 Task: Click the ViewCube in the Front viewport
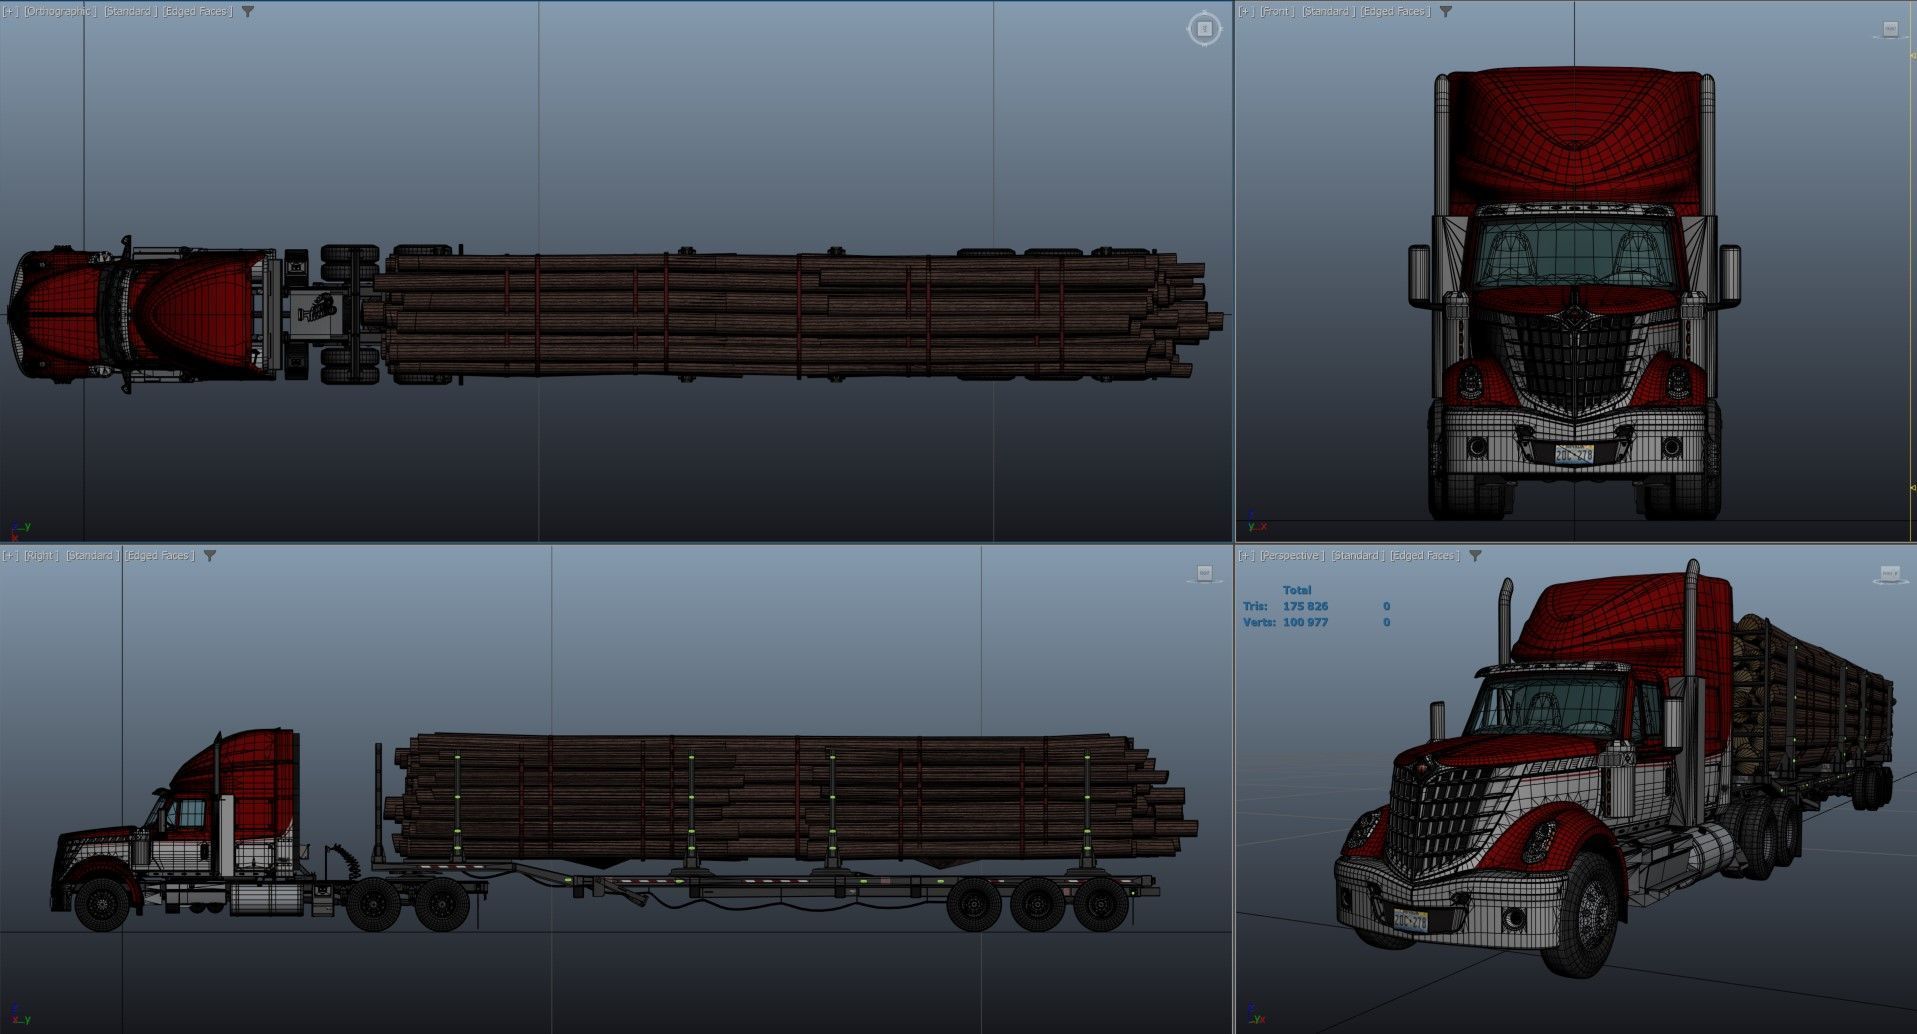1890,30
